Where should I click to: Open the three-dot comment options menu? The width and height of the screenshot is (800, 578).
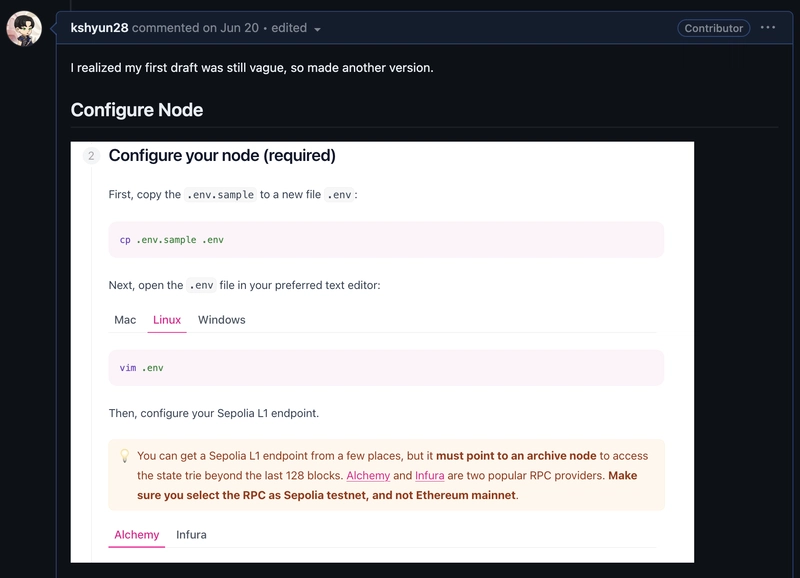[x=768, y=28]
